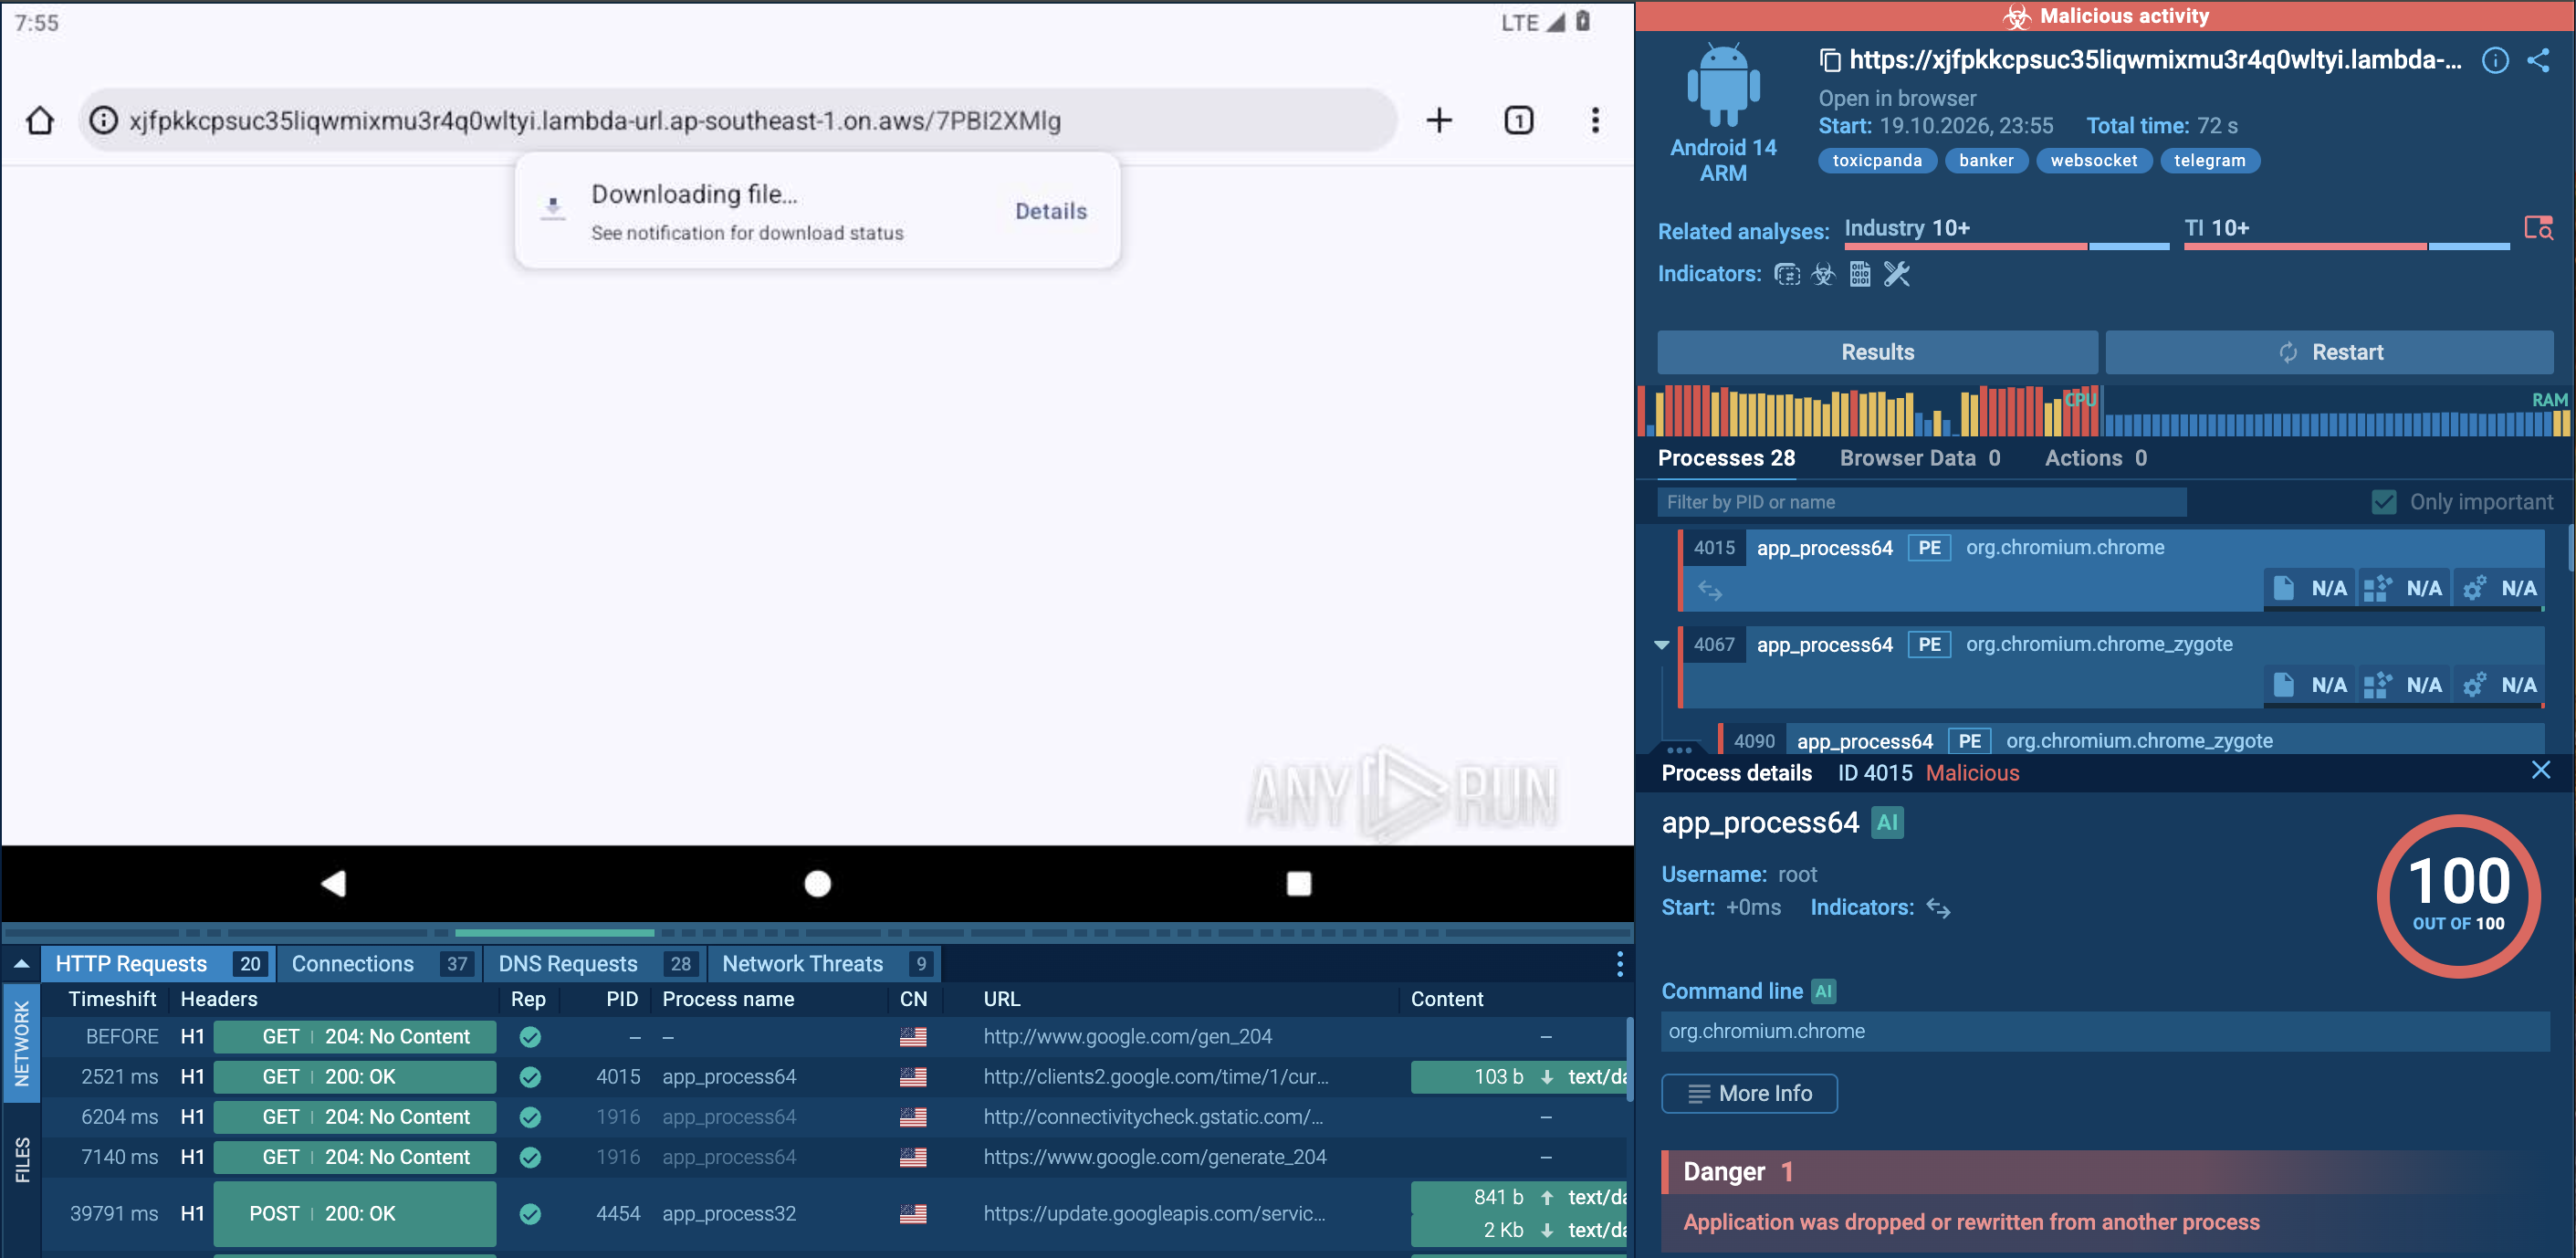The width and height of the screenshot is (2576, 1258).
Task: Copy the analyzed URL with copy icon
Action: (1829, 61)
